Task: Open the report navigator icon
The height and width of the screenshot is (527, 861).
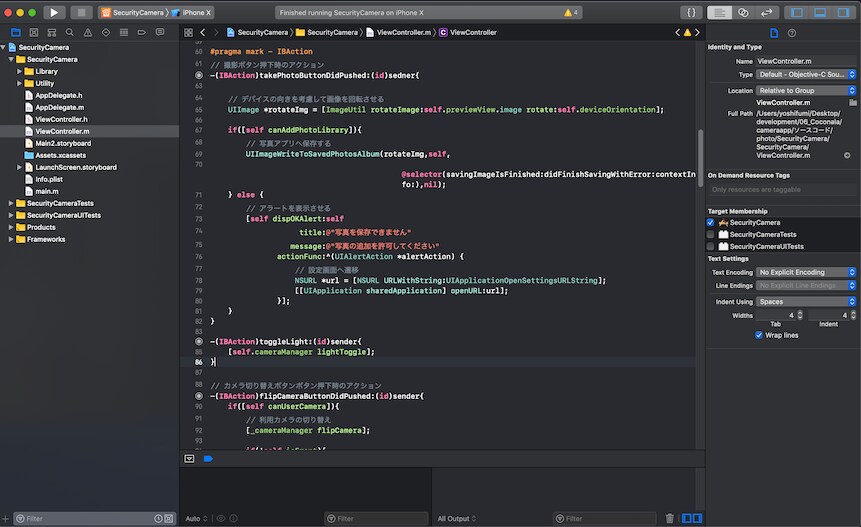Action: 160,32
